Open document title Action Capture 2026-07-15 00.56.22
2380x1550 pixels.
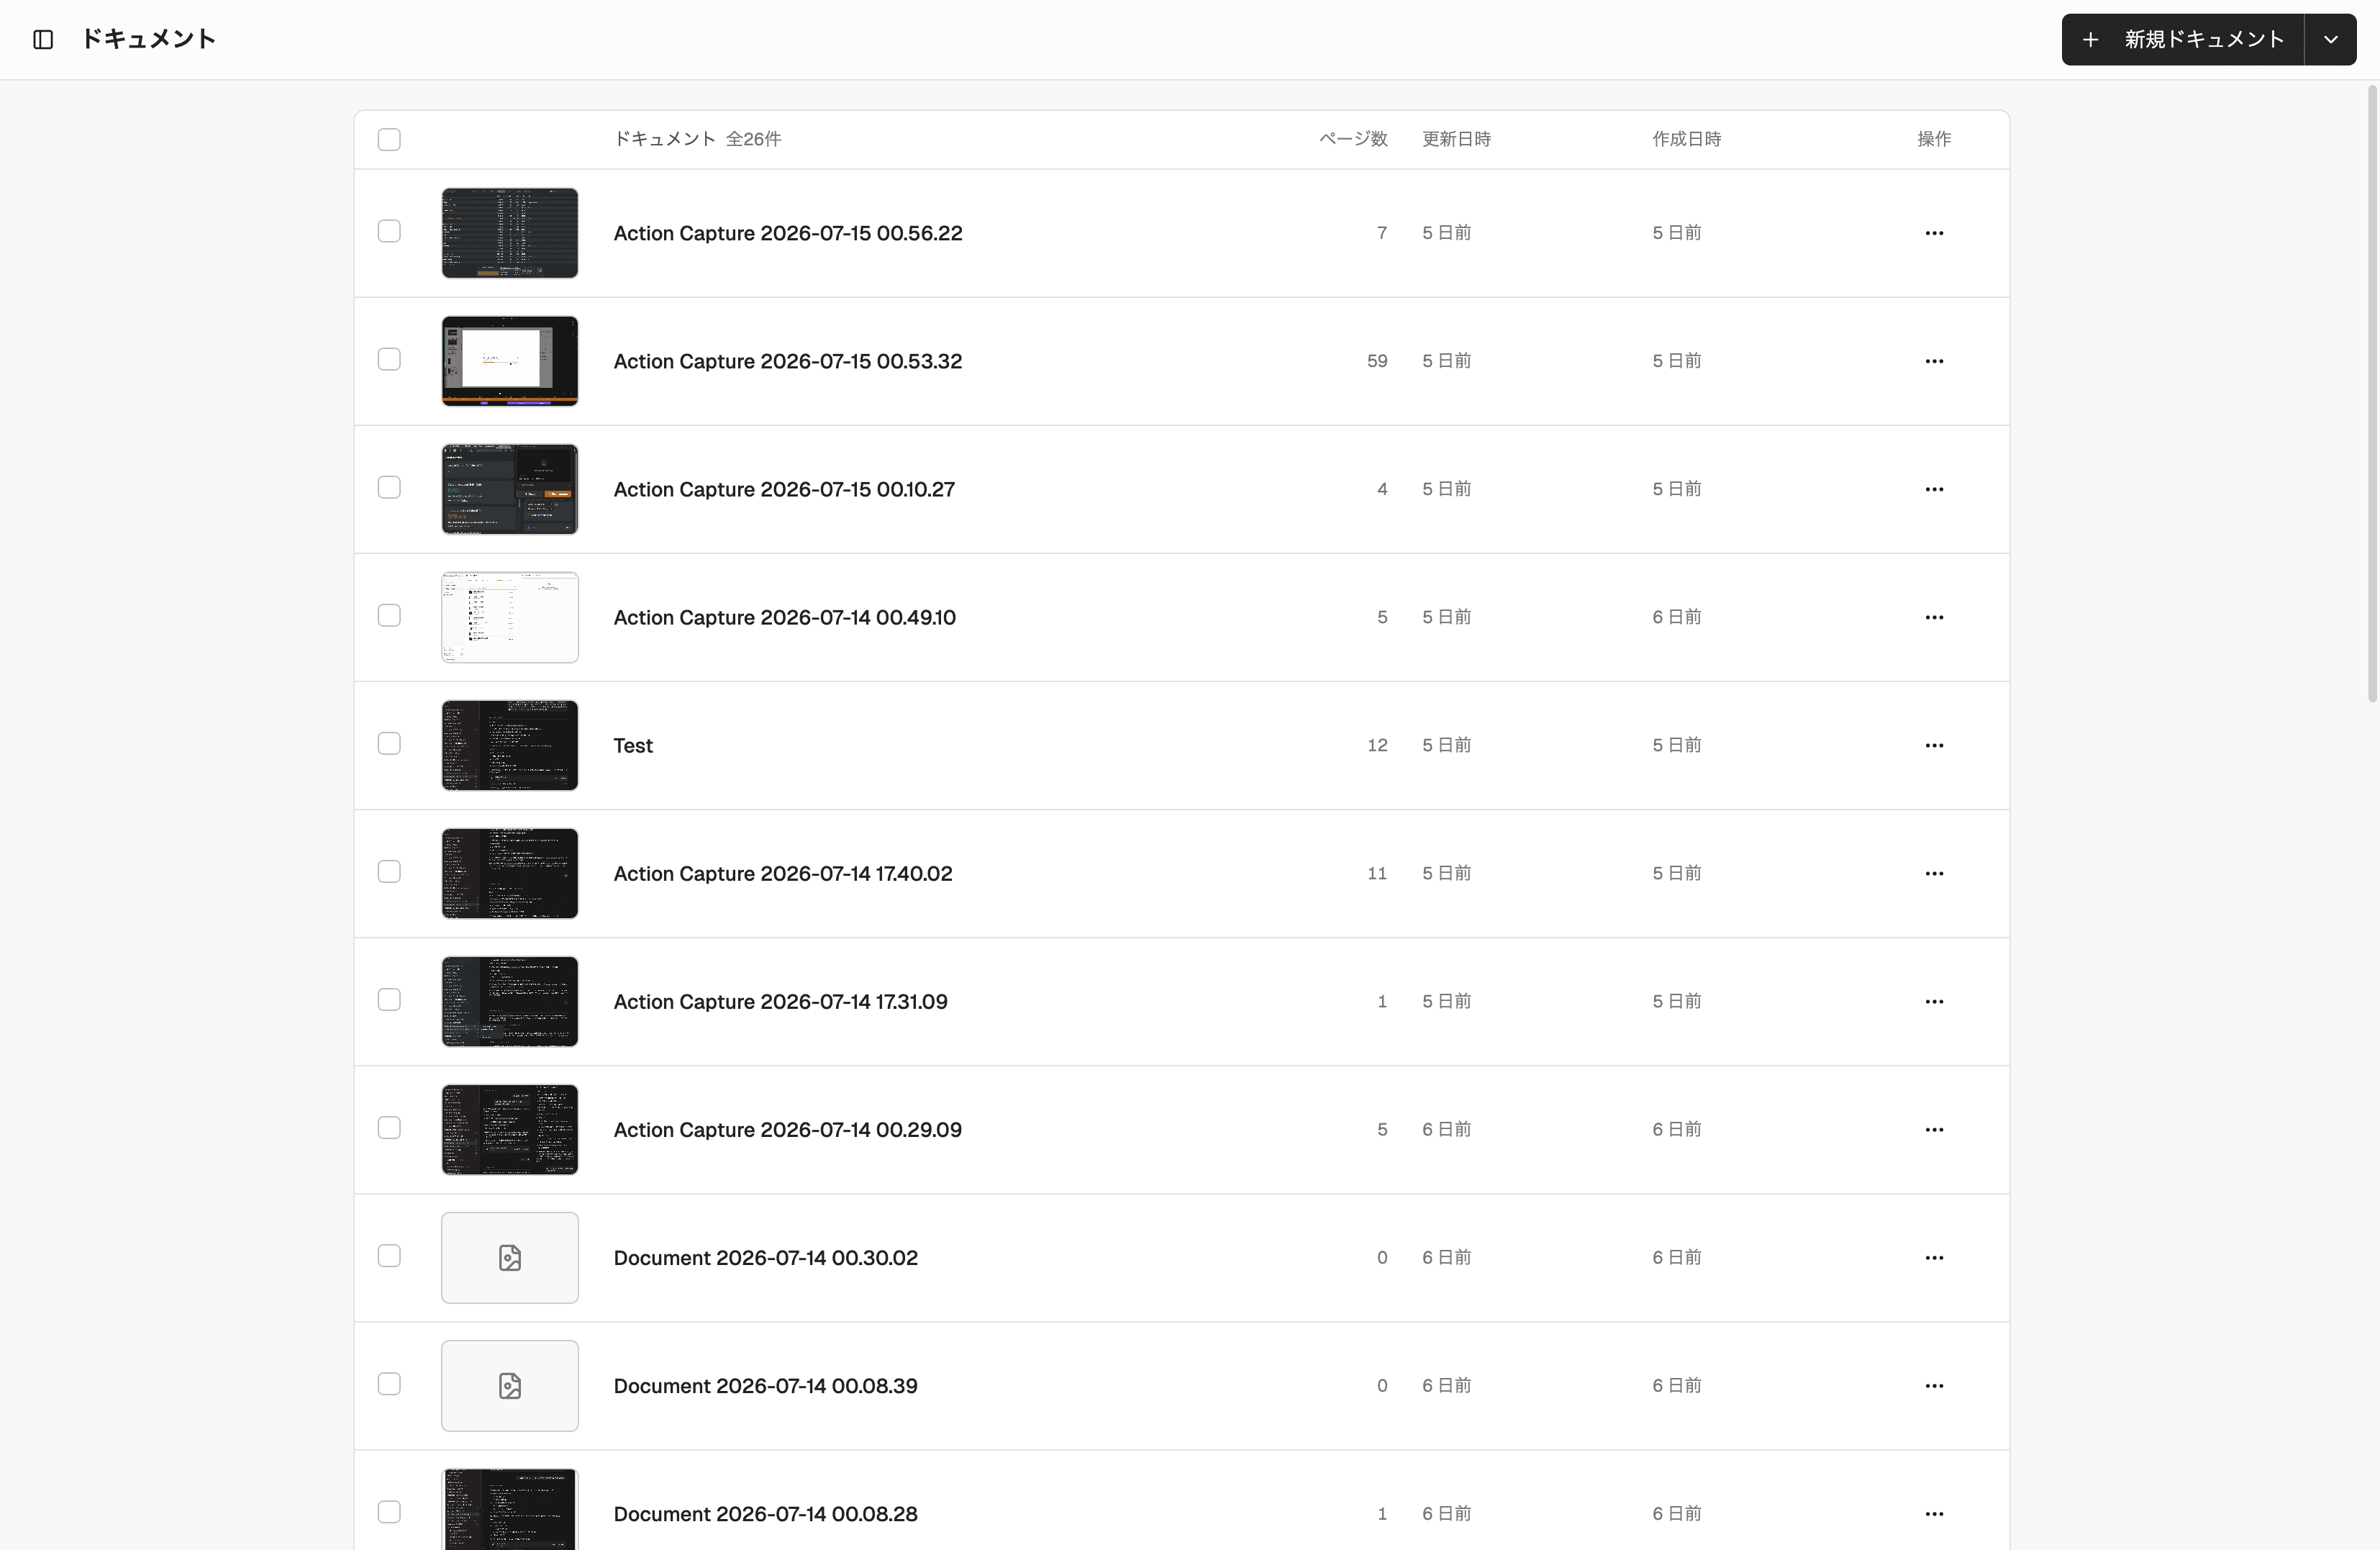[x=788, y=233]
